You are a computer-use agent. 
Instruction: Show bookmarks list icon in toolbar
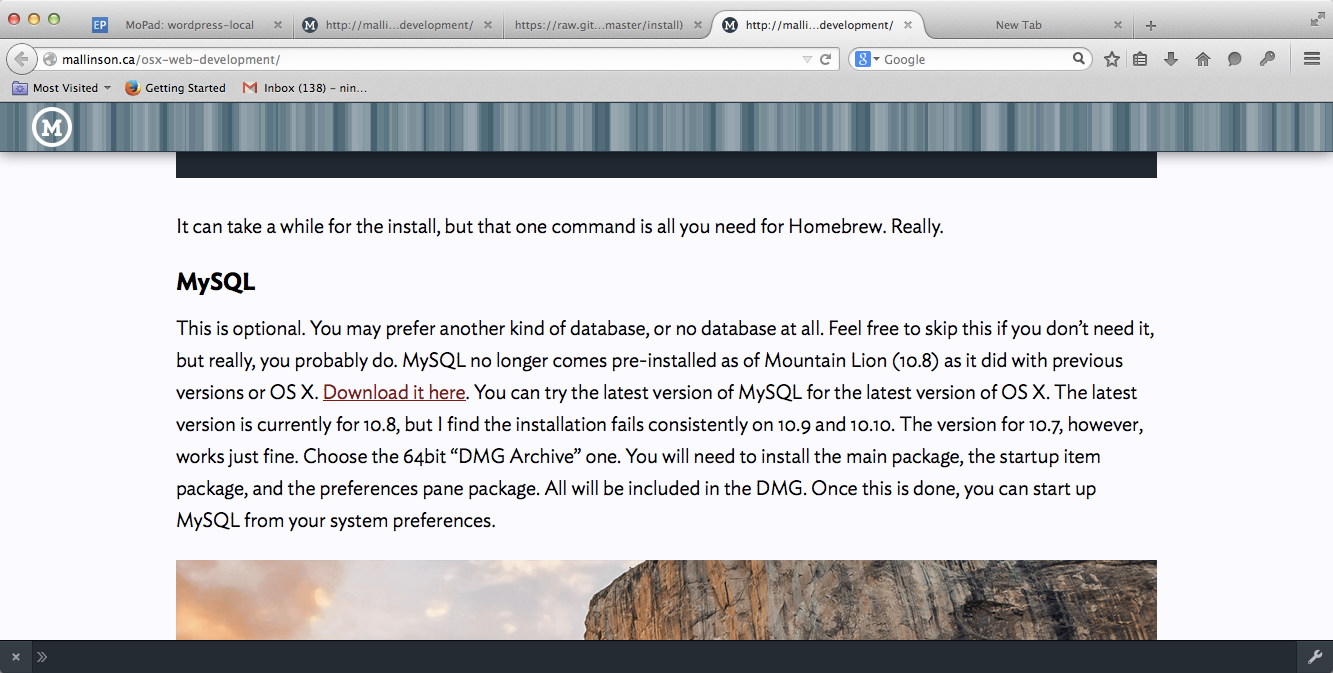1140,59
